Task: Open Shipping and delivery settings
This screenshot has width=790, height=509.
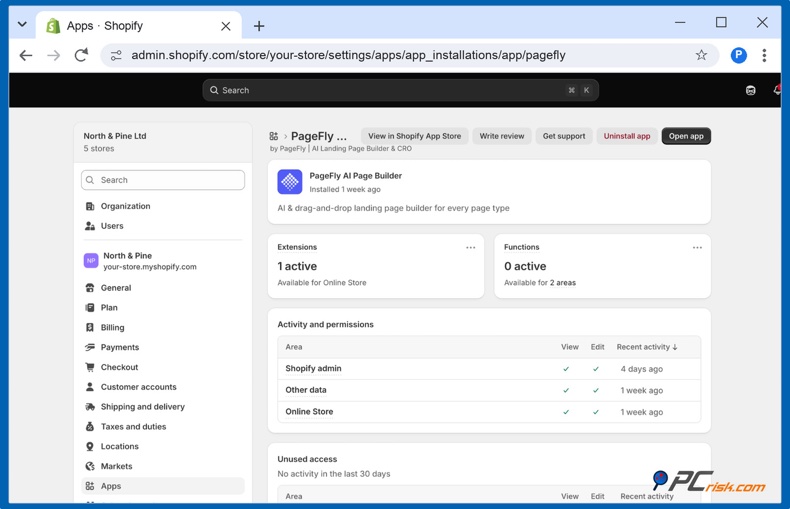Action: coord(163,407)
